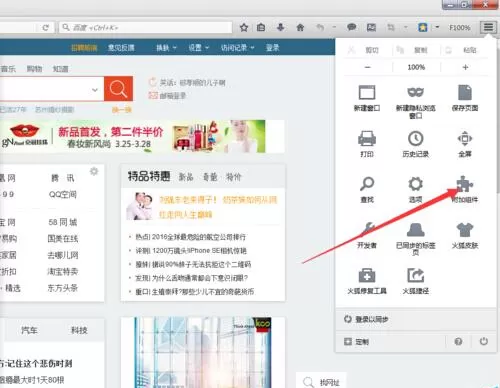This screenshot has width=500, height=388.
Task: Go to the home page icon
Action: pos(300,27)
